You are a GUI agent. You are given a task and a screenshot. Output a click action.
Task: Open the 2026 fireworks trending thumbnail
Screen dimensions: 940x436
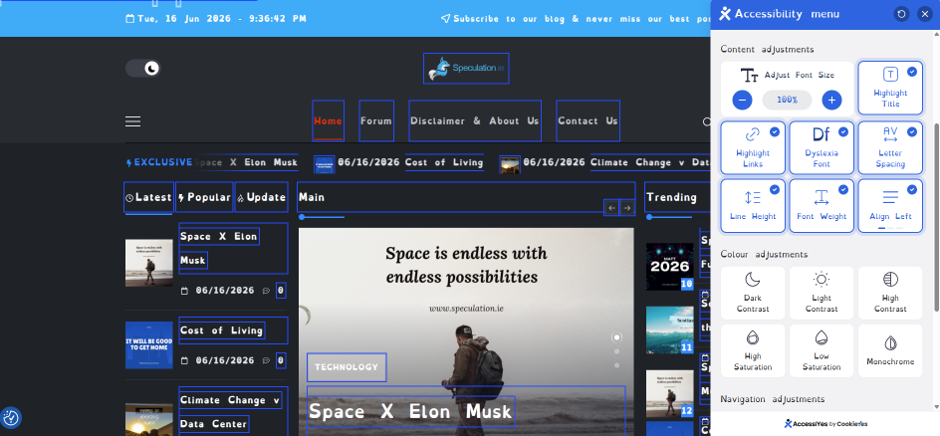click(670, 266)
